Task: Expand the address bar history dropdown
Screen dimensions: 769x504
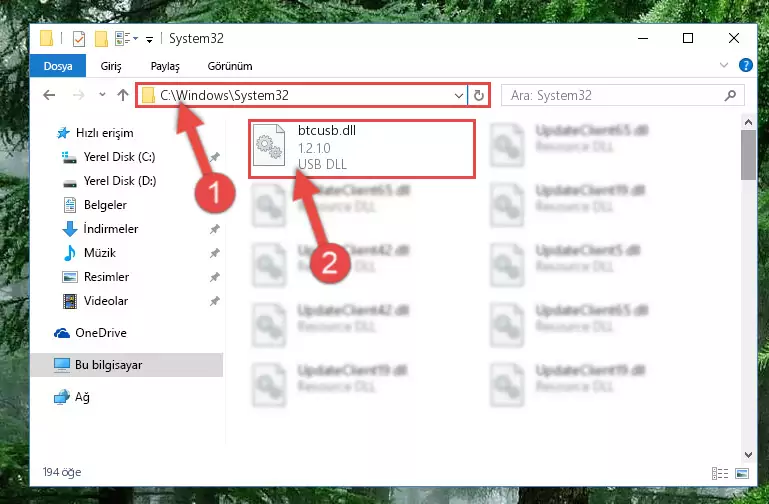Action: pos(459,96)
